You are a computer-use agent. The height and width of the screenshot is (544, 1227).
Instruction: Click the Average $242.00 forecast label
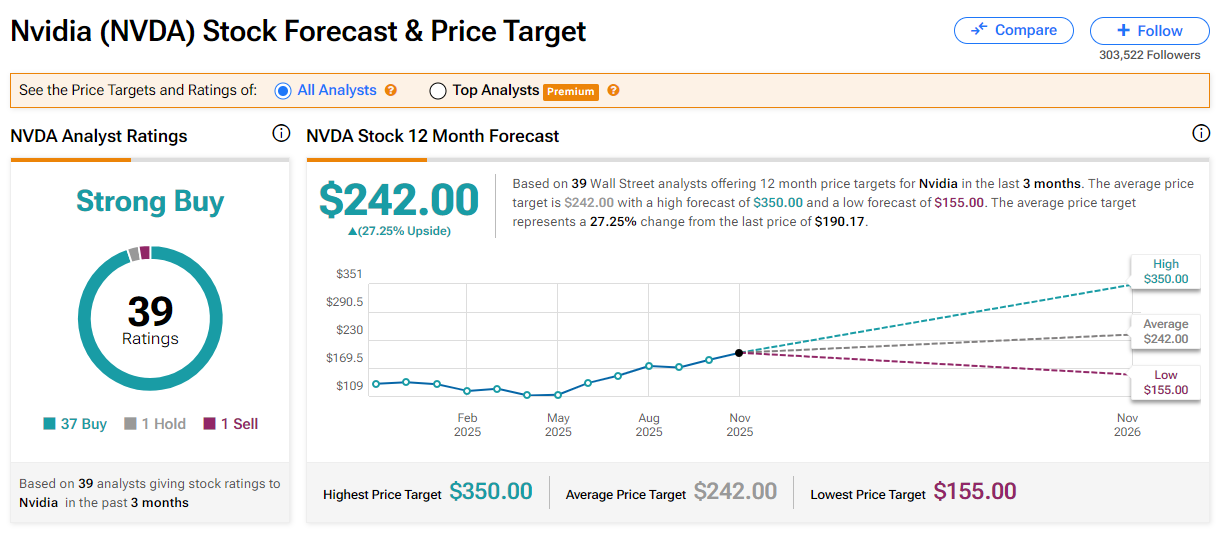[1166, 332]
